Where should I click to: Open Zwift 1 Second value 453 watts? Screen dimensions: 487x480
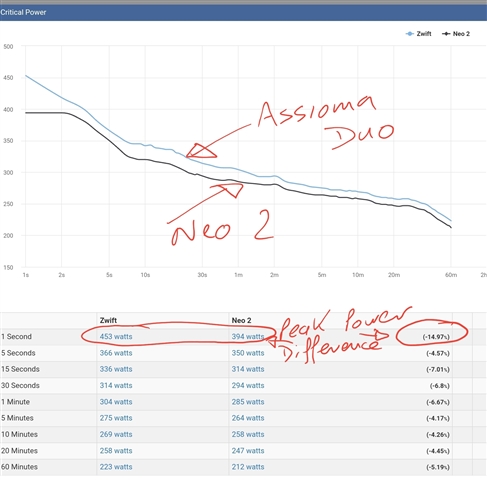pyautogui.click(x=116, y=337)
